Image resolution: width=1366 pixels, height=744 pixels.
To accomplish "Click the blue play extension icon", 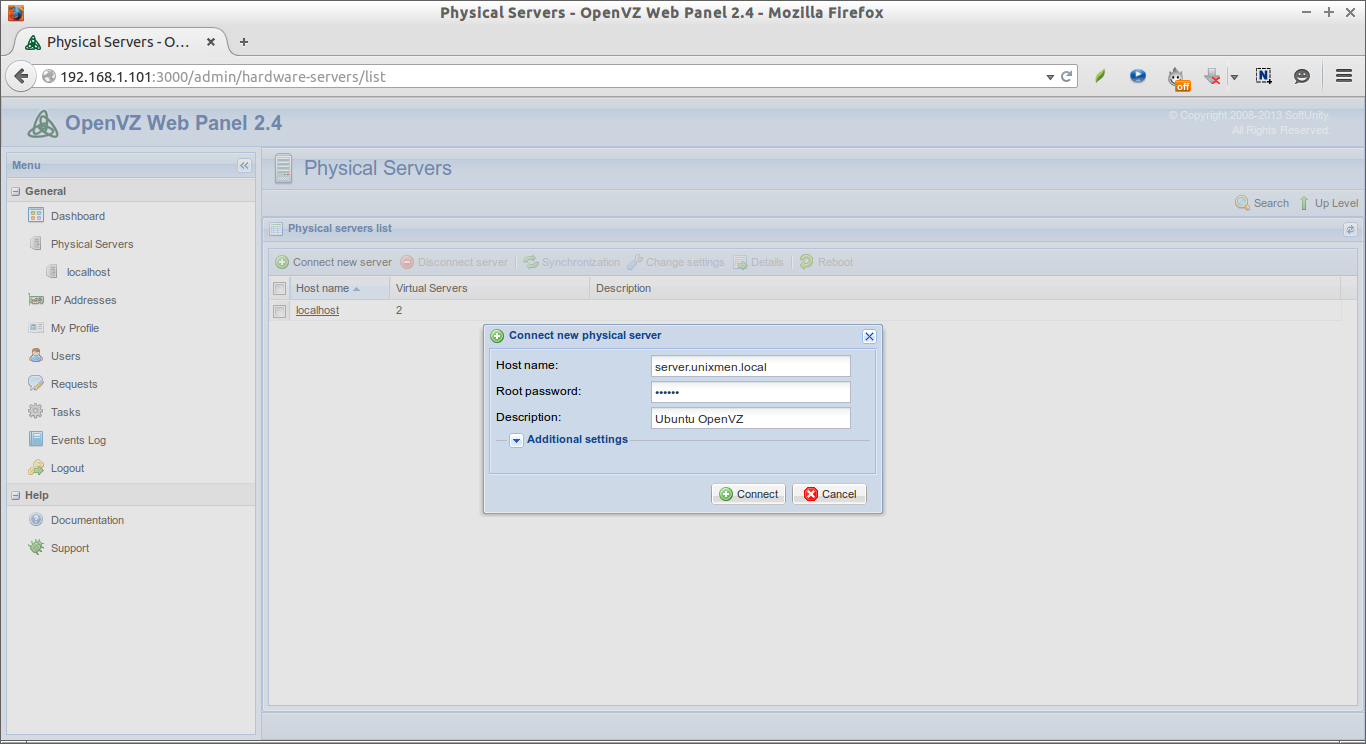I will (x=1138, y=76).
